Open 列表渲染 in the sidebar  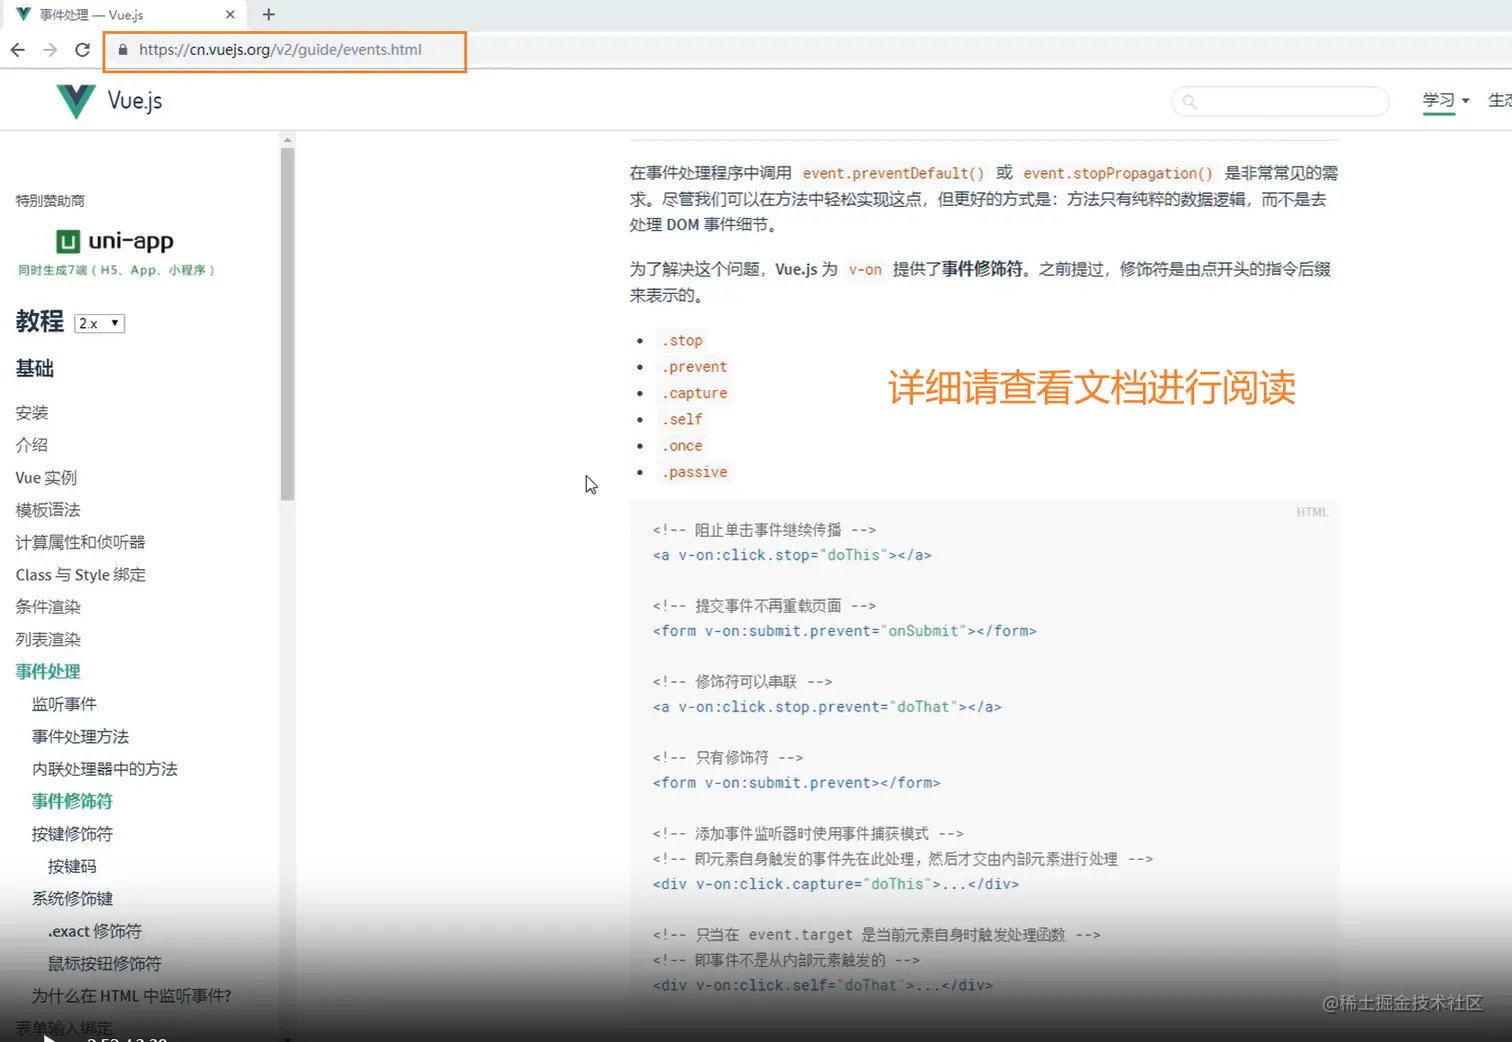[x=48, y=639]
